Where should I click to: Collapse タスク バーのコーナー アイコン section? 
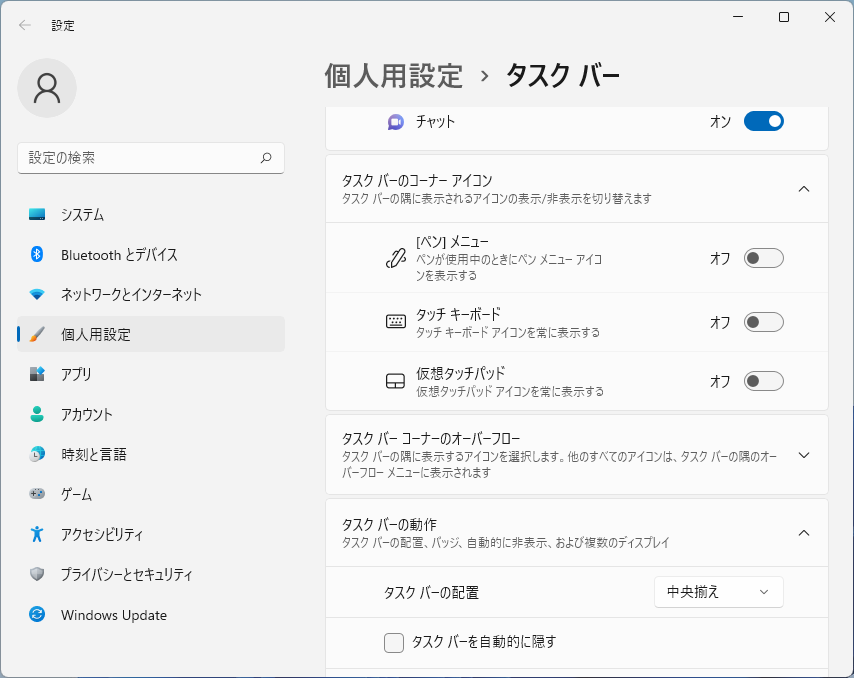804,188
